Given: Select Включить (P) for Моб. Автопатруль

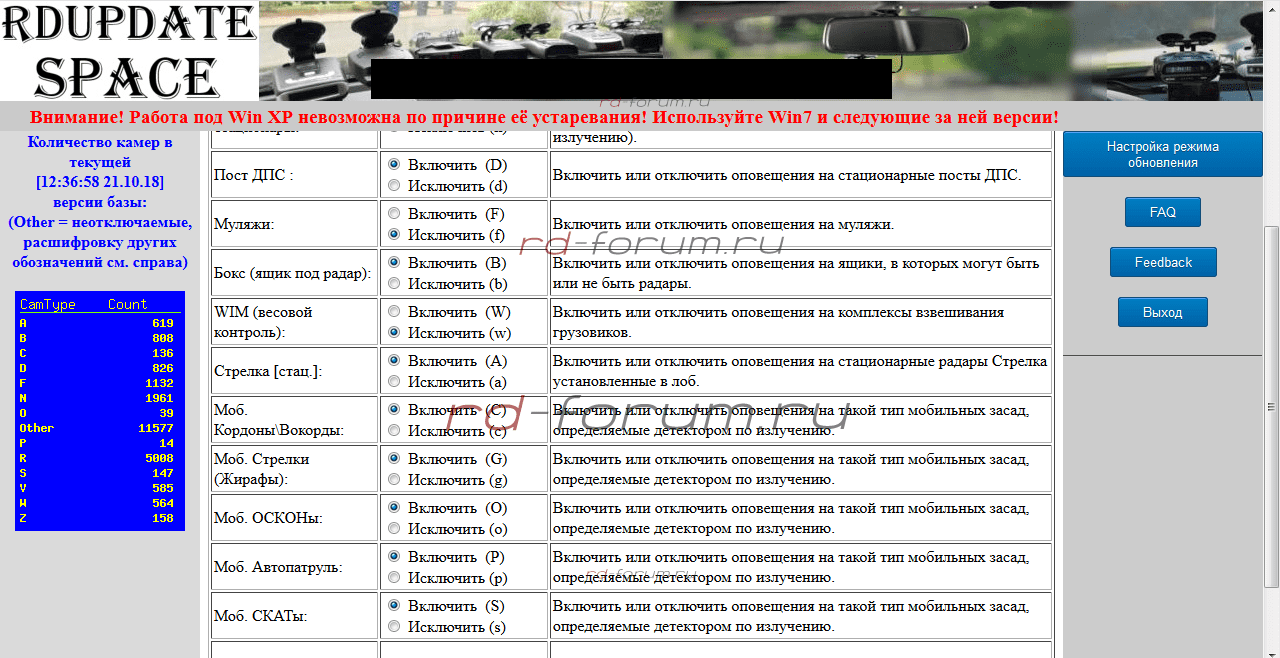Looking at the screenshot, I should point(394,556).
